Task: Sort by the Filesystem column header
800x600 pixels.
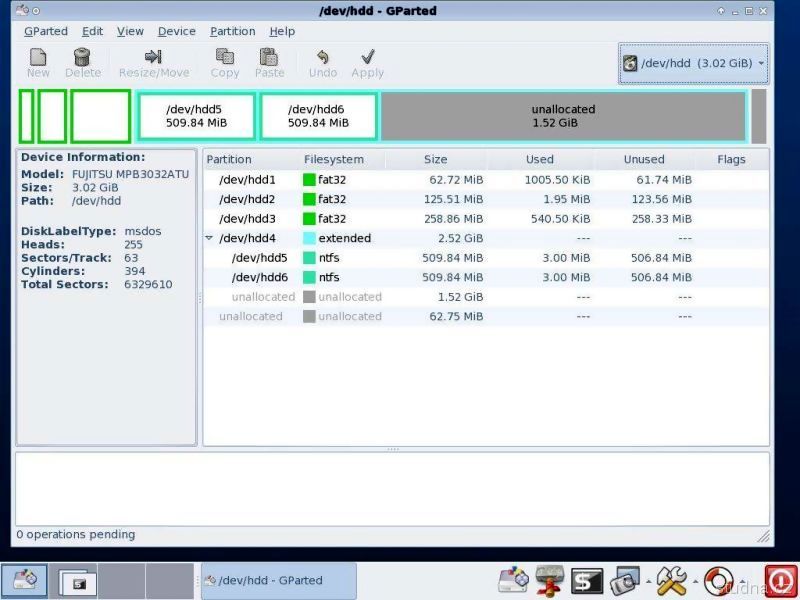Action: (334, 159)
